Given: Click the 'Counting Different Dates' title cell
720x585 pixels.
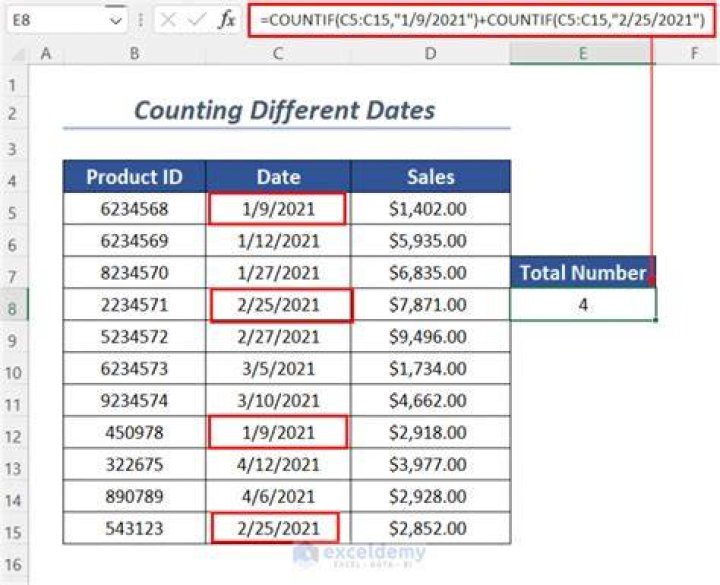Looking at the screenshot, I should tap(287, 111).
